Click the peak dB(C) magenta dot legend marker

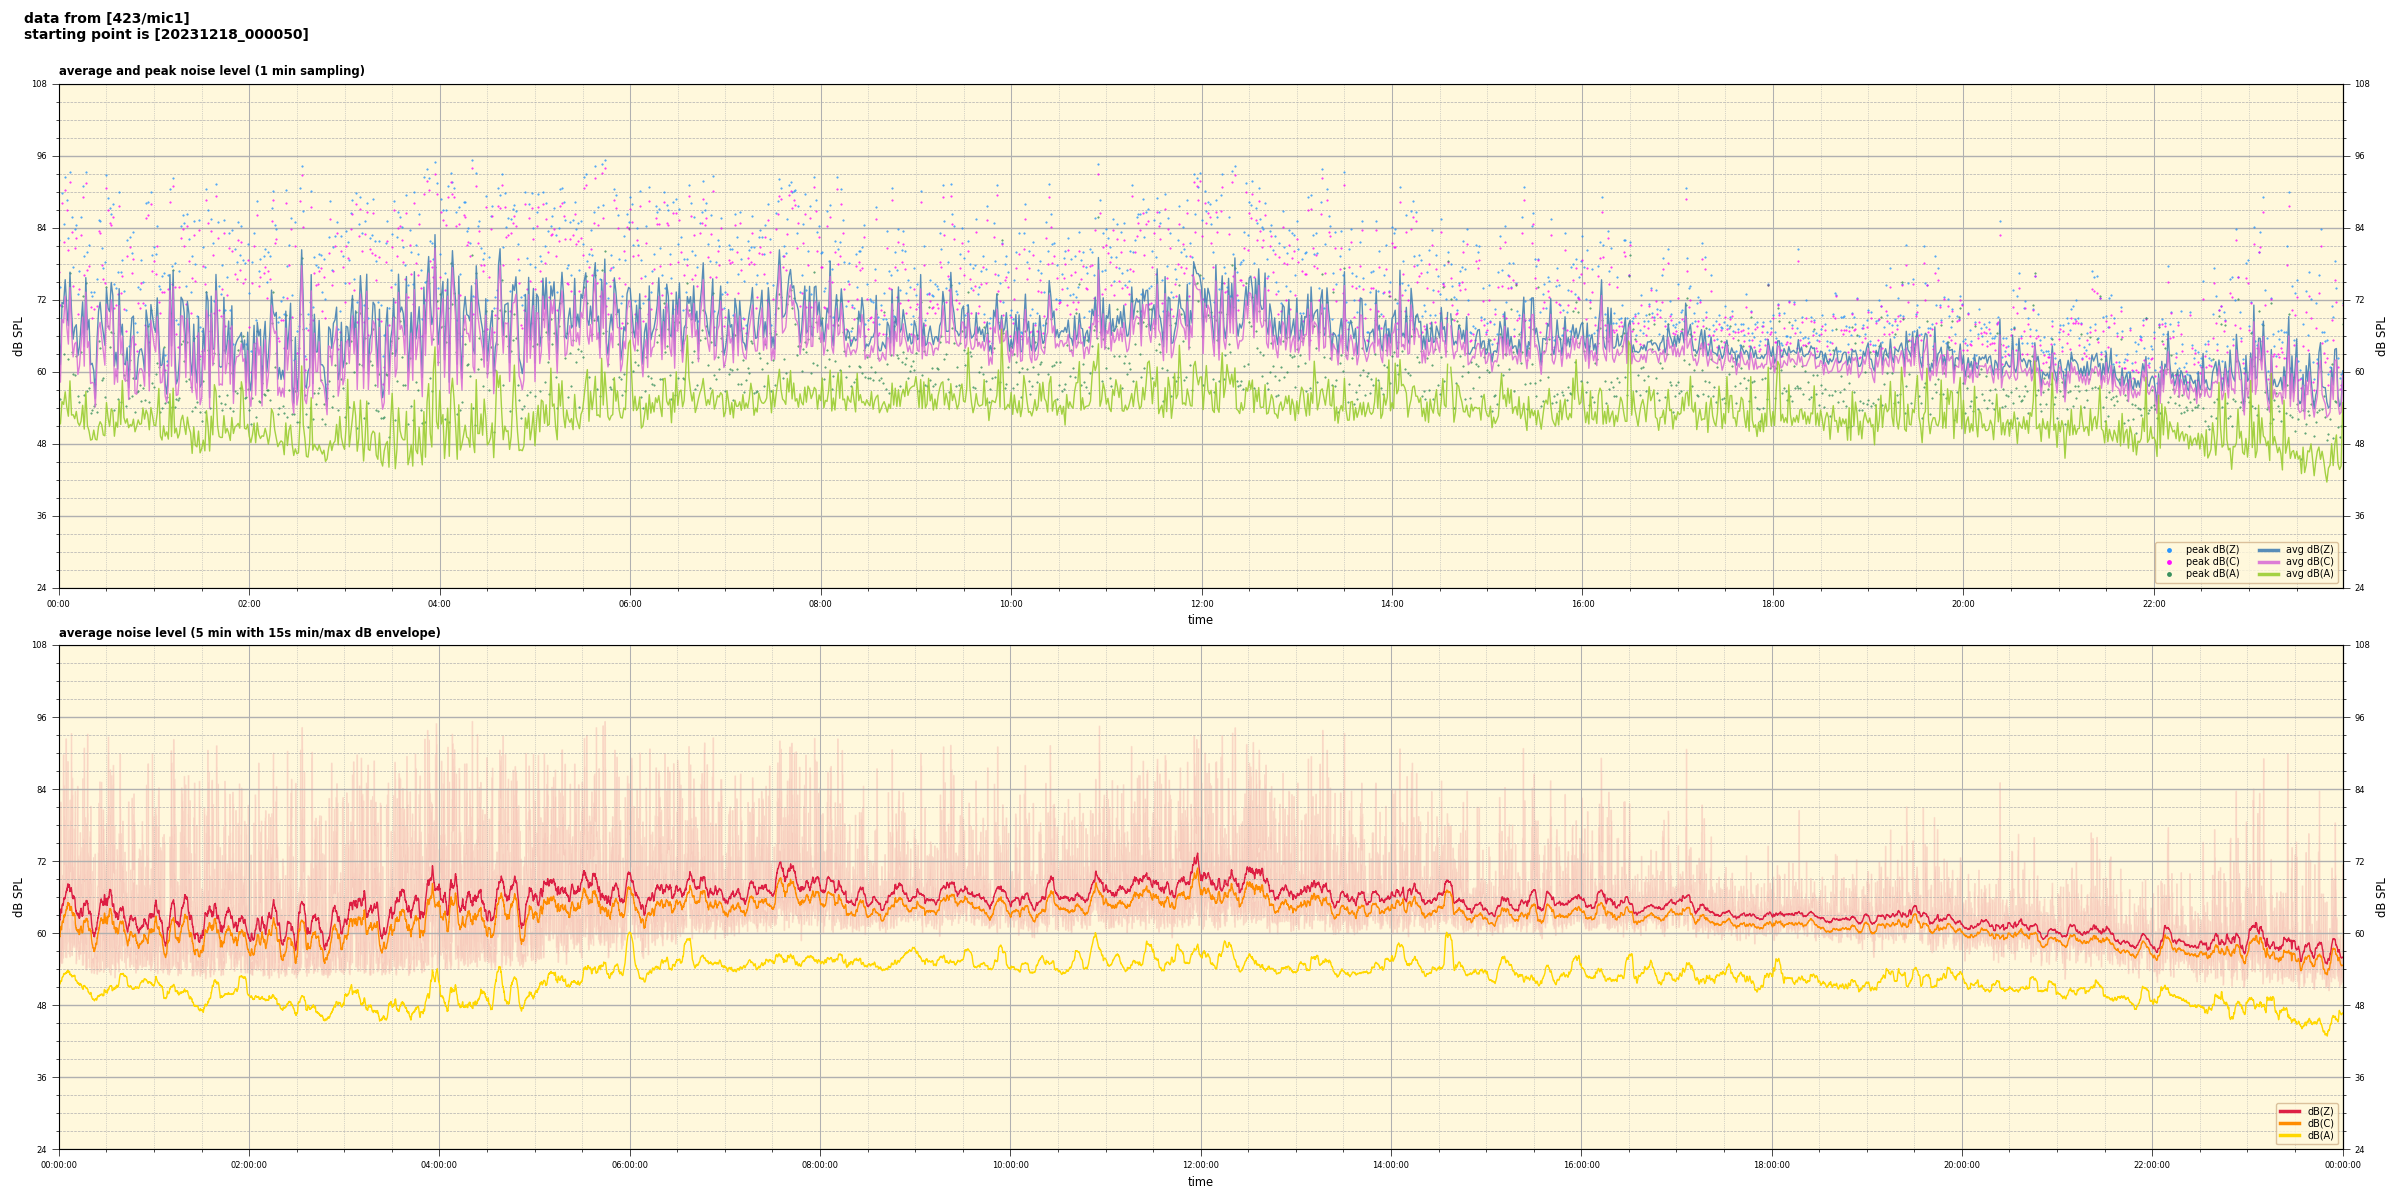pos(2169,562)
